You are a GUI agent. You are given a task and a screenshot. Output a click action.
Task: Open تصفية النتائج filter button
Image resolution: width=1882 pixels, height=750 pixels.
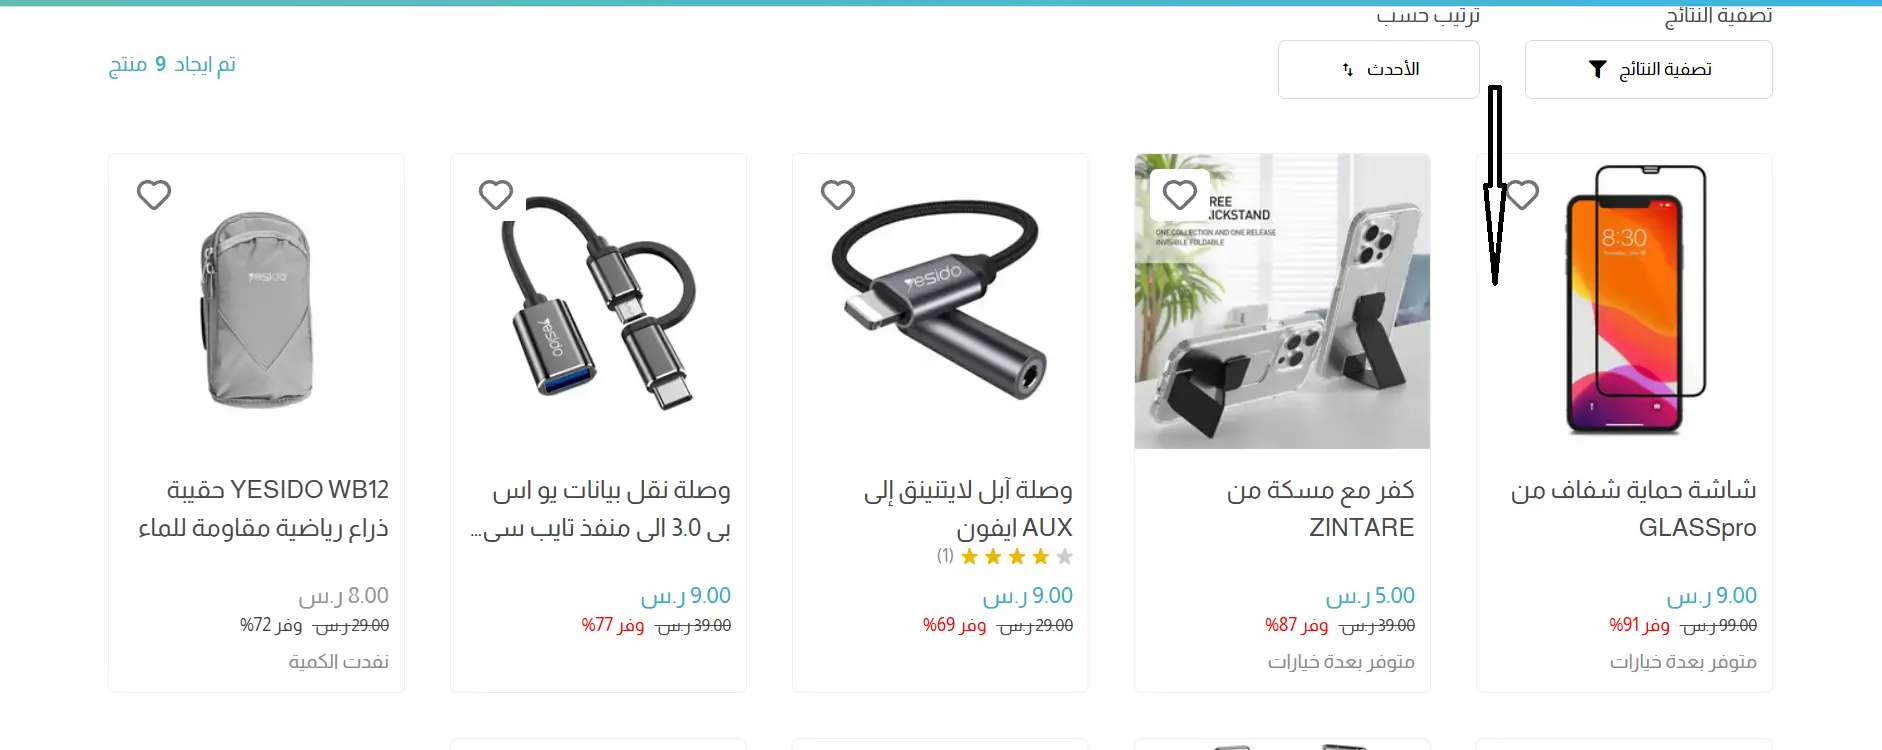1648,69
